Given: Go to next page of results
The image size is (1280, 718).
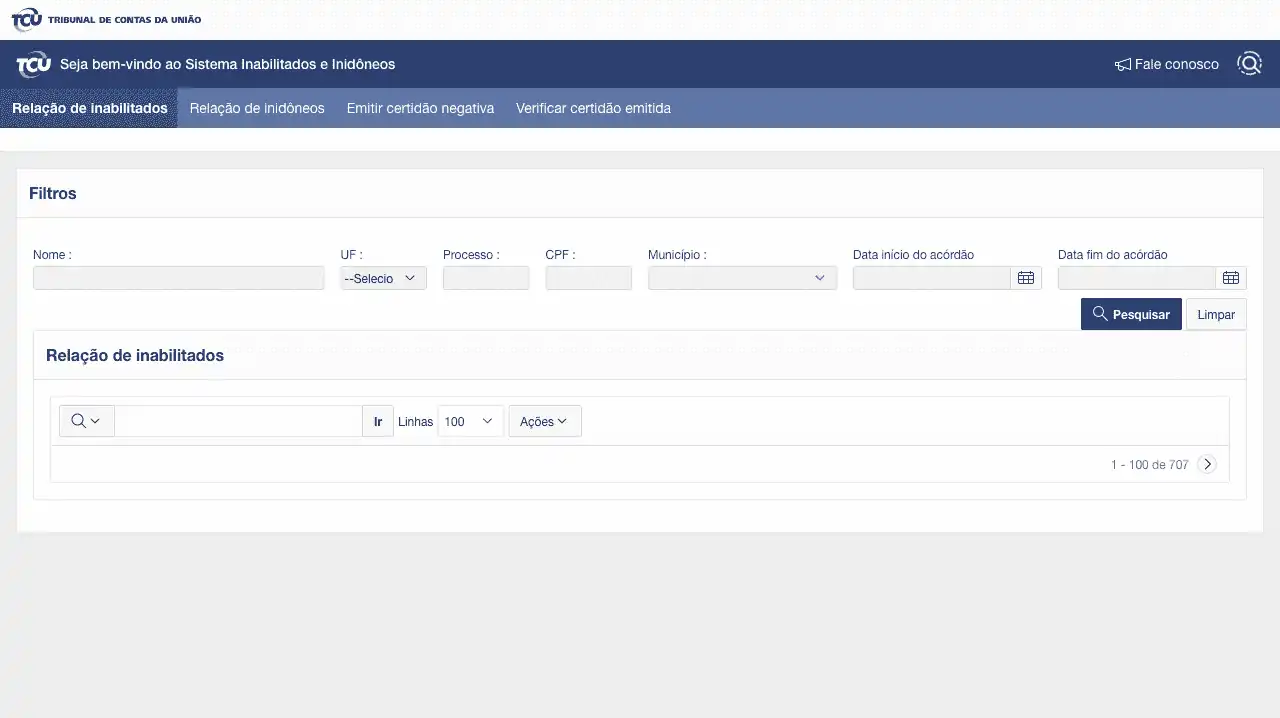Looking at the screenshot, I should tap(1207, 464).
